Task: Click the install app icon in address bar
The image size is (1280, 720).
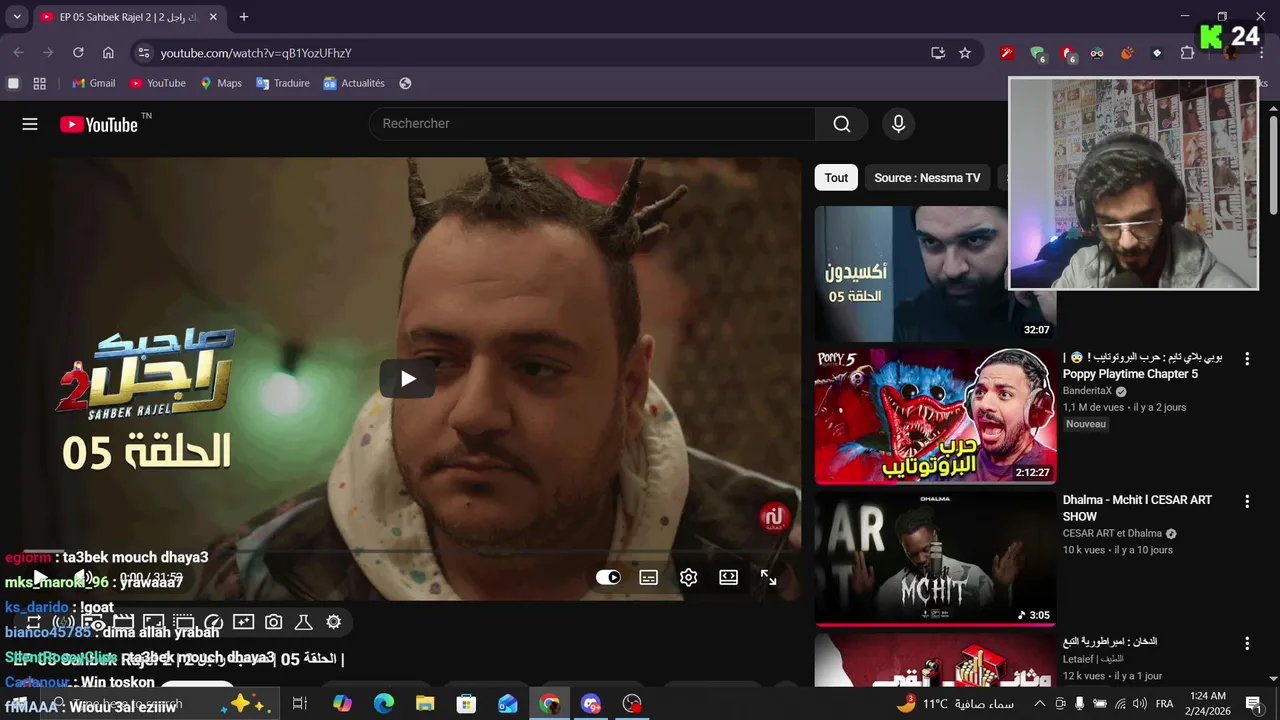Action: pyautogui.click(x=938, y=53)
